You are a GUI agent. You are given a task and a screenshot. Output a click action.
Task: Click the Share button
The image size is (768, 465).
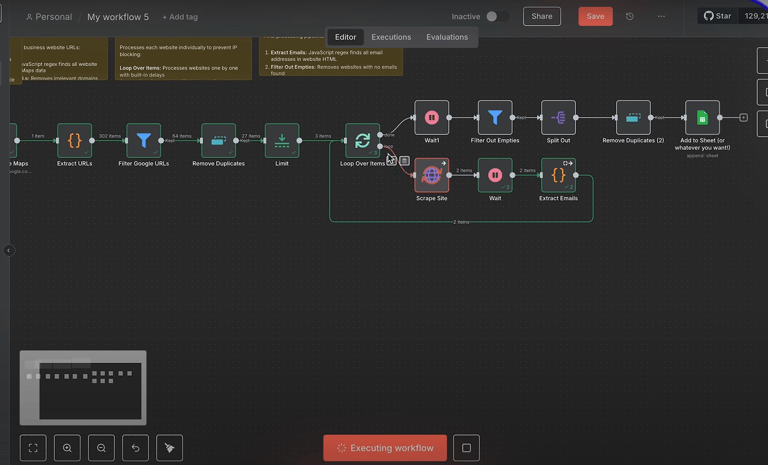click(x=542, y=16)
